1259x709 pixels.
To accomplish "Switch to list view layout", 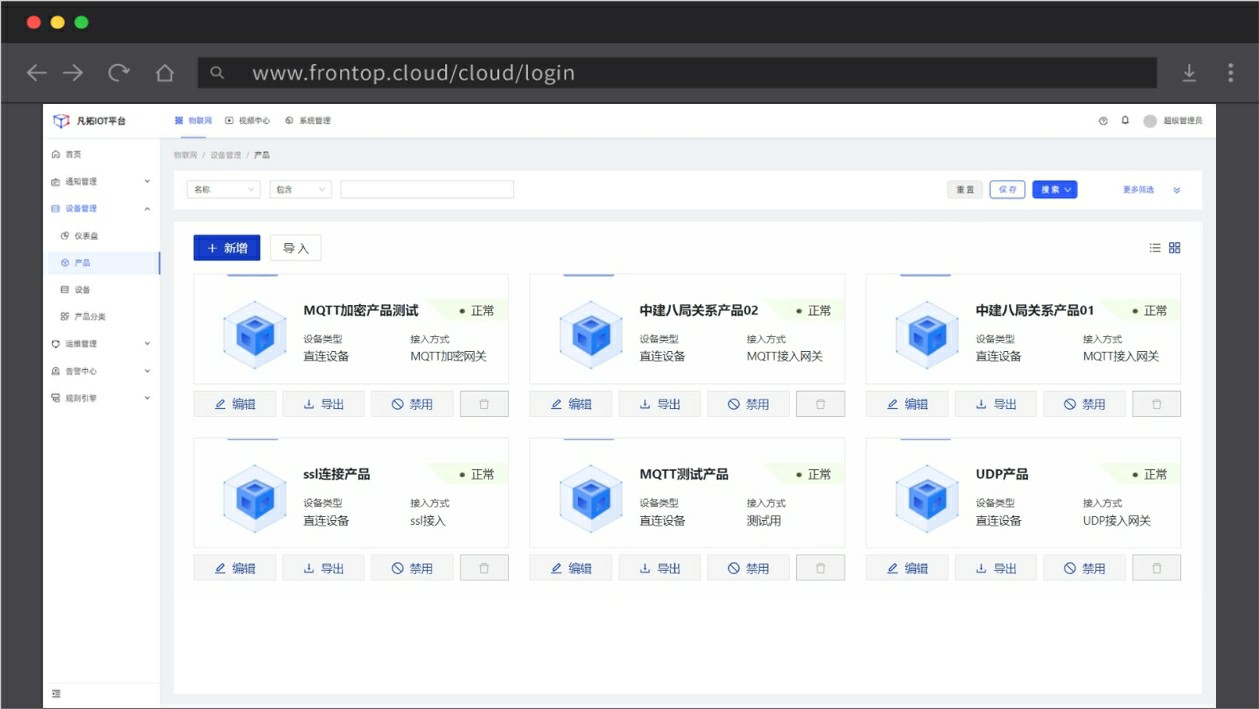I will pyautogui.click(x=1155, y=248).
